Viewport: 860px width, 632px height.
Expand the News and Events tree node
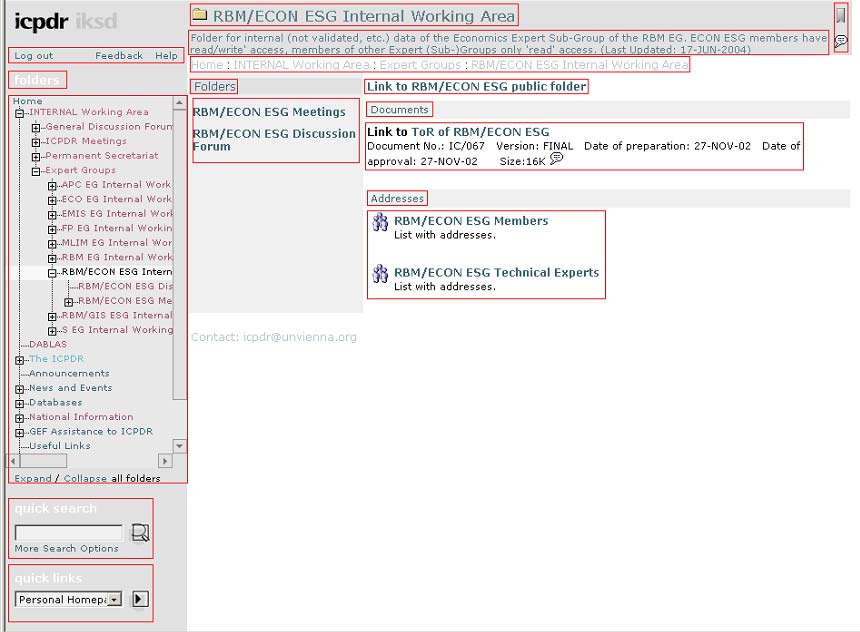[20, 389]
